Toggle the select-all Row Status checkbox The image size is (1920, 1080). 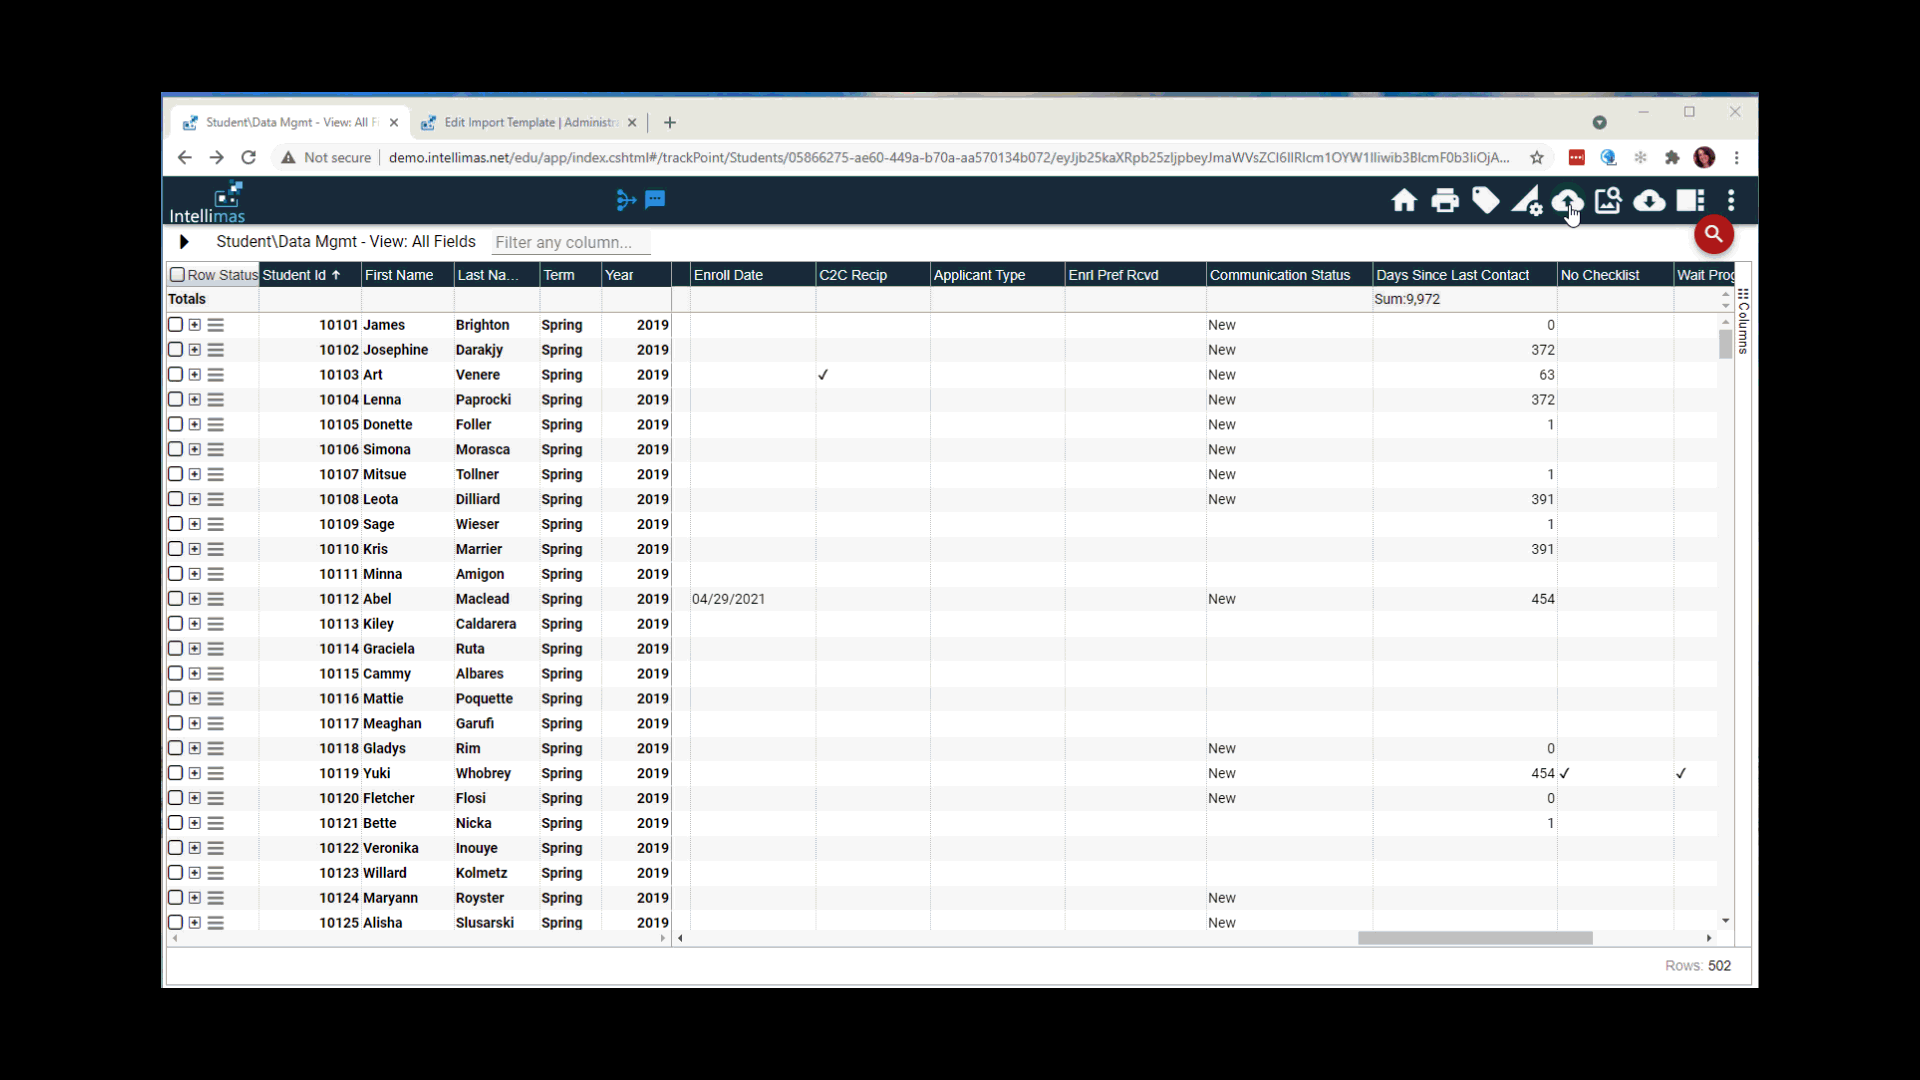point(177,275)
